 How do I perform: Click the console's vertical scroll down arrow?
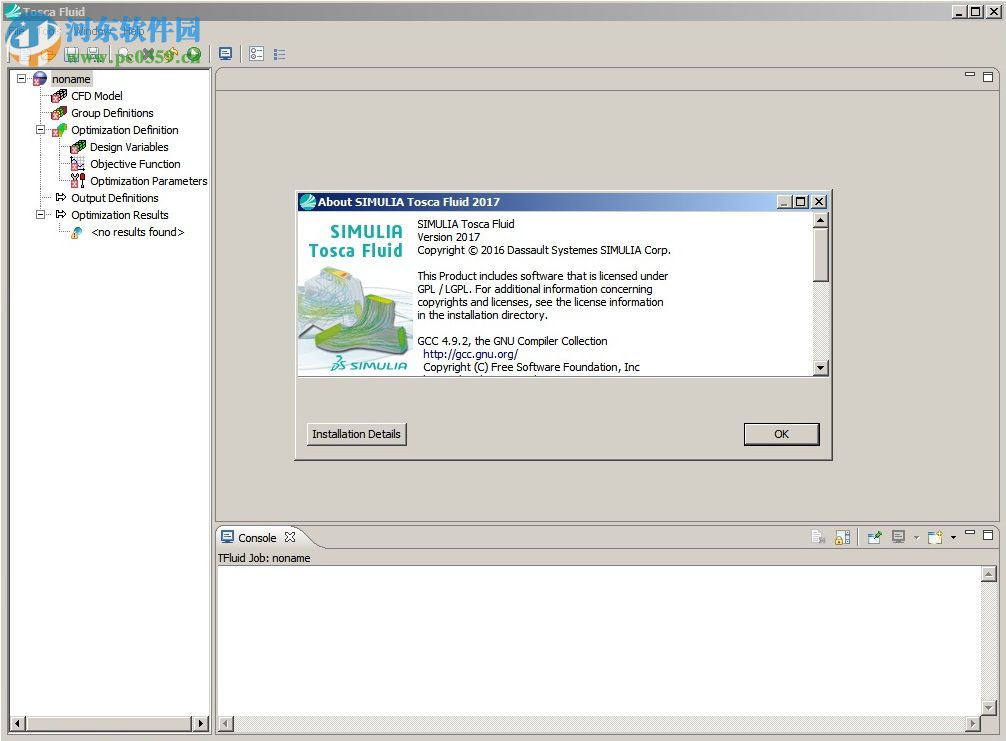989,708
